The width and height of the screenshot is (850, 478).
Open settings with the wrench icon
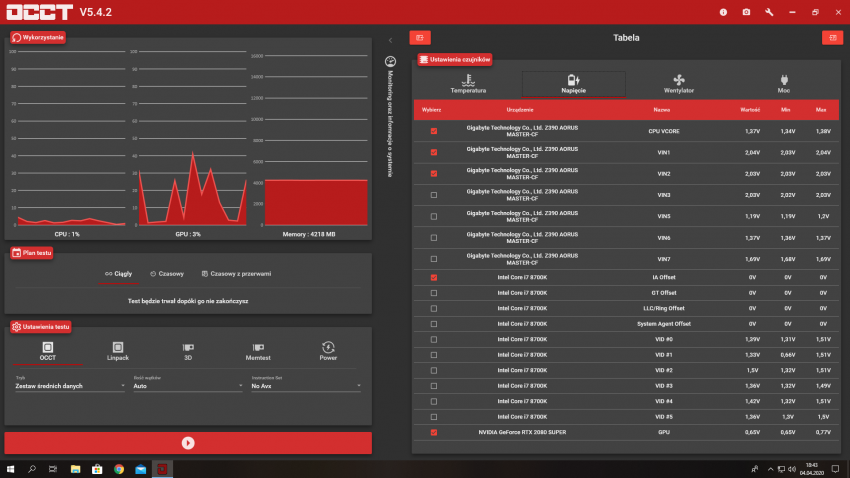tap(769, 12)
